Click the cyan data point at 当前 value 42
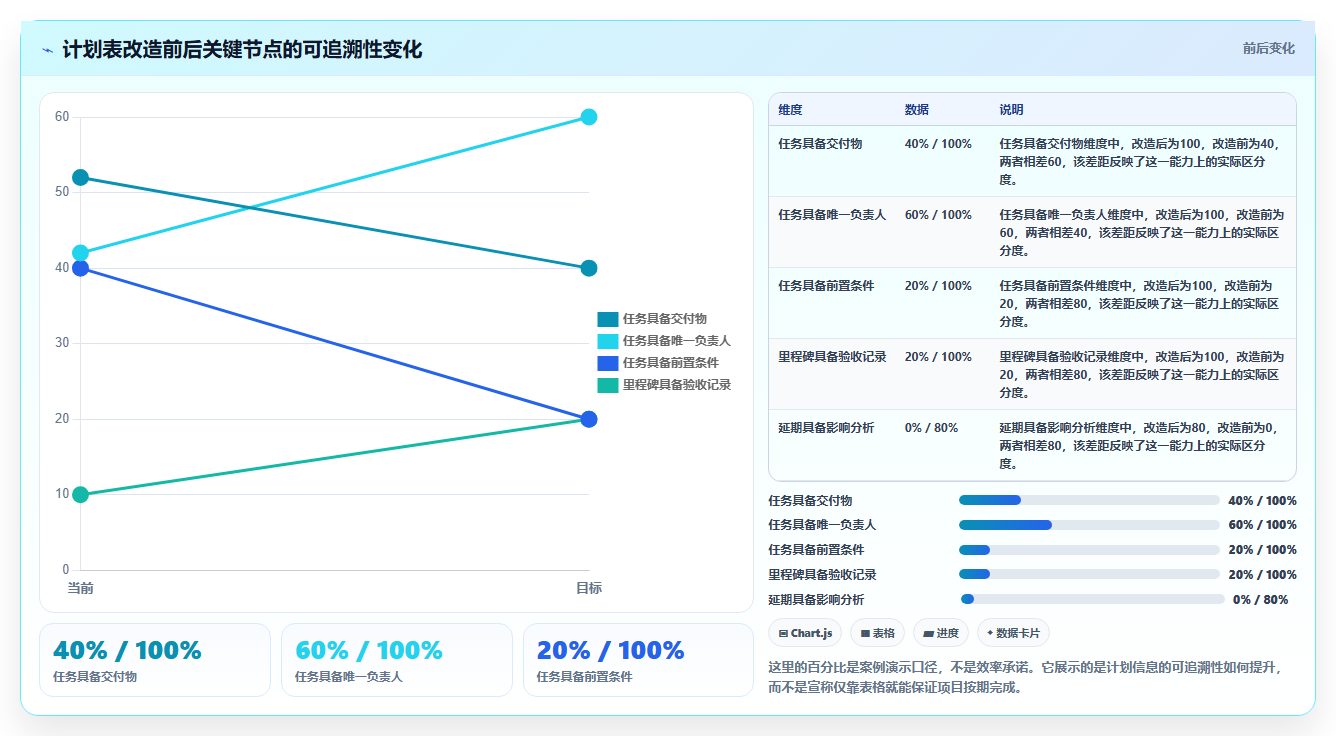This screenshot has width=1336, height=736. coord(80,253)
